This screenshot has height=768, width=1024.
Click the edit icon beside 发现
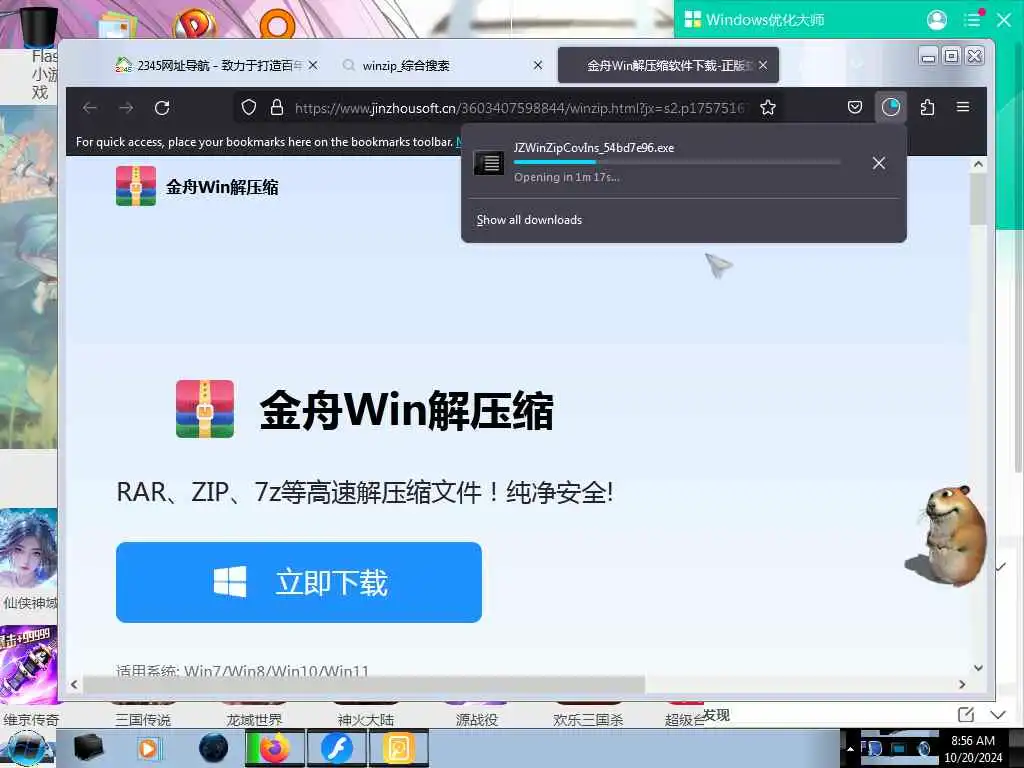966,714
